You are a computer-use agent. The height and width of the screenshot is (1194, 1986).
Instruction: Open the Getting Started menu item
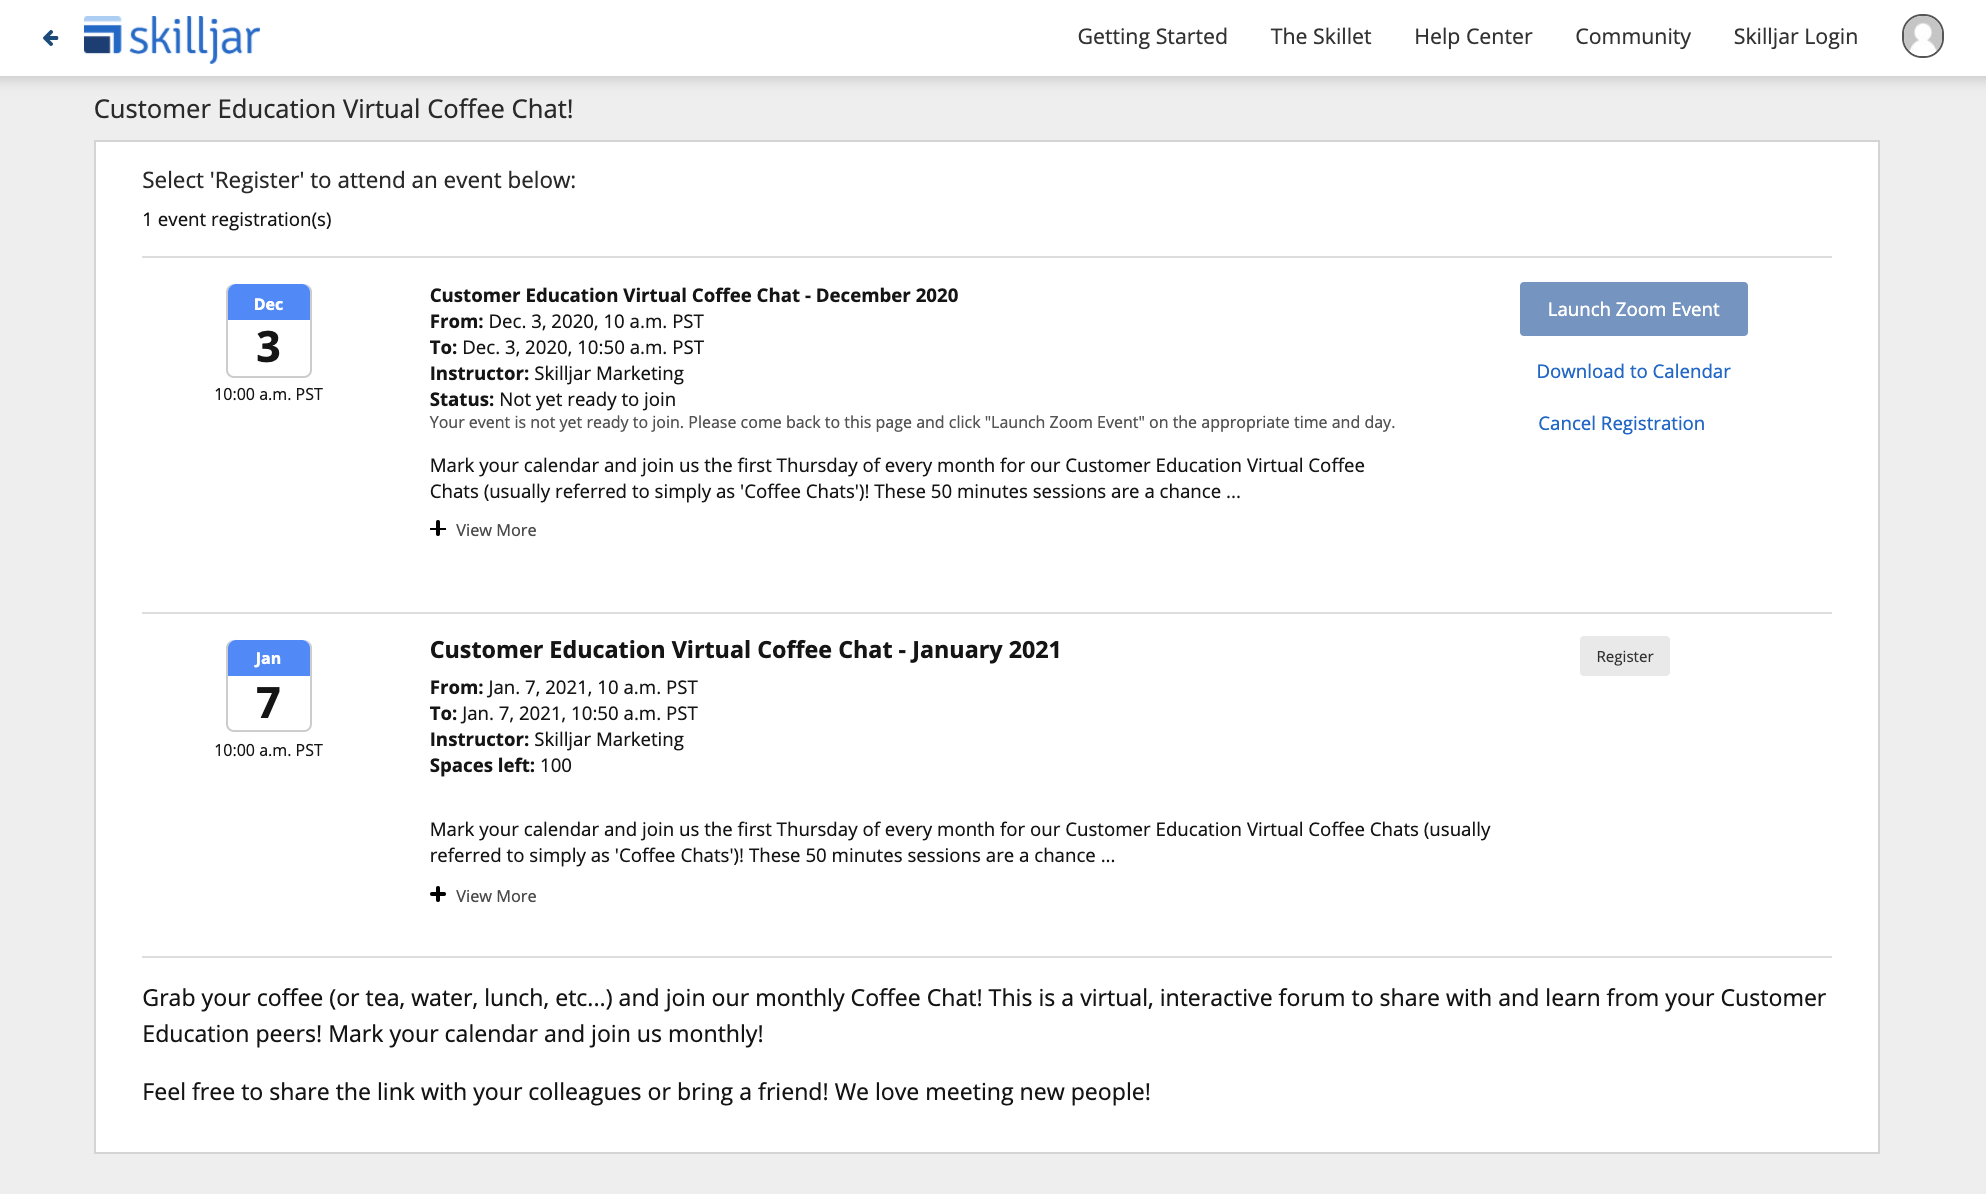pyautogui.click(x=1152, y=37)
